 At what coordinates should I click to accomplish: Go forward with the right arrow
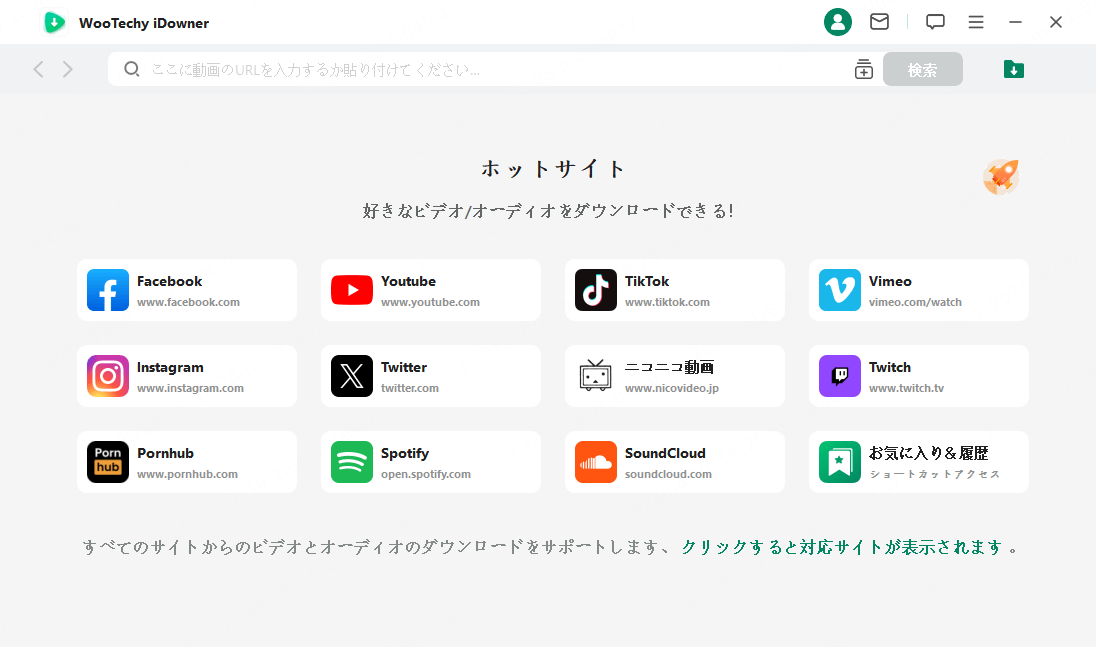pos(68,69)
